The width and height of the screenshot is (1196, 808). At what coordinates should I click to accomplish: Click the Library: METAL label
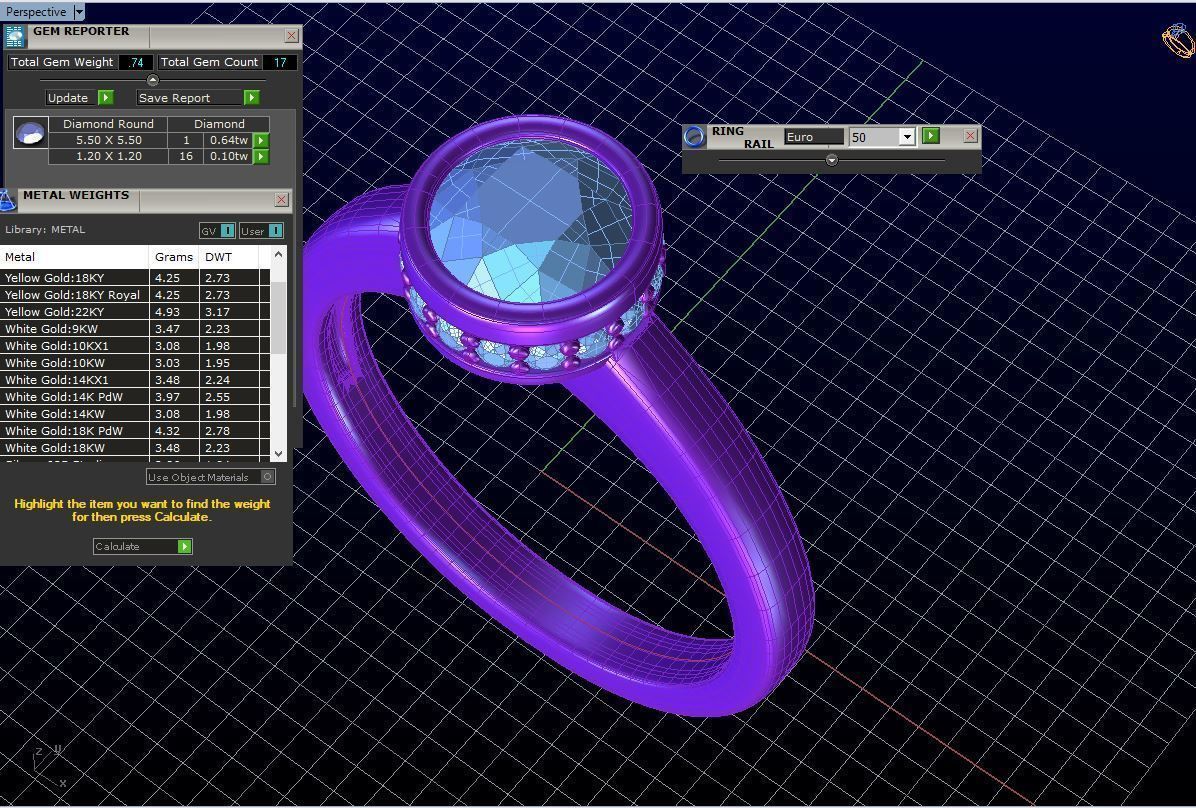tap(45, 230)
